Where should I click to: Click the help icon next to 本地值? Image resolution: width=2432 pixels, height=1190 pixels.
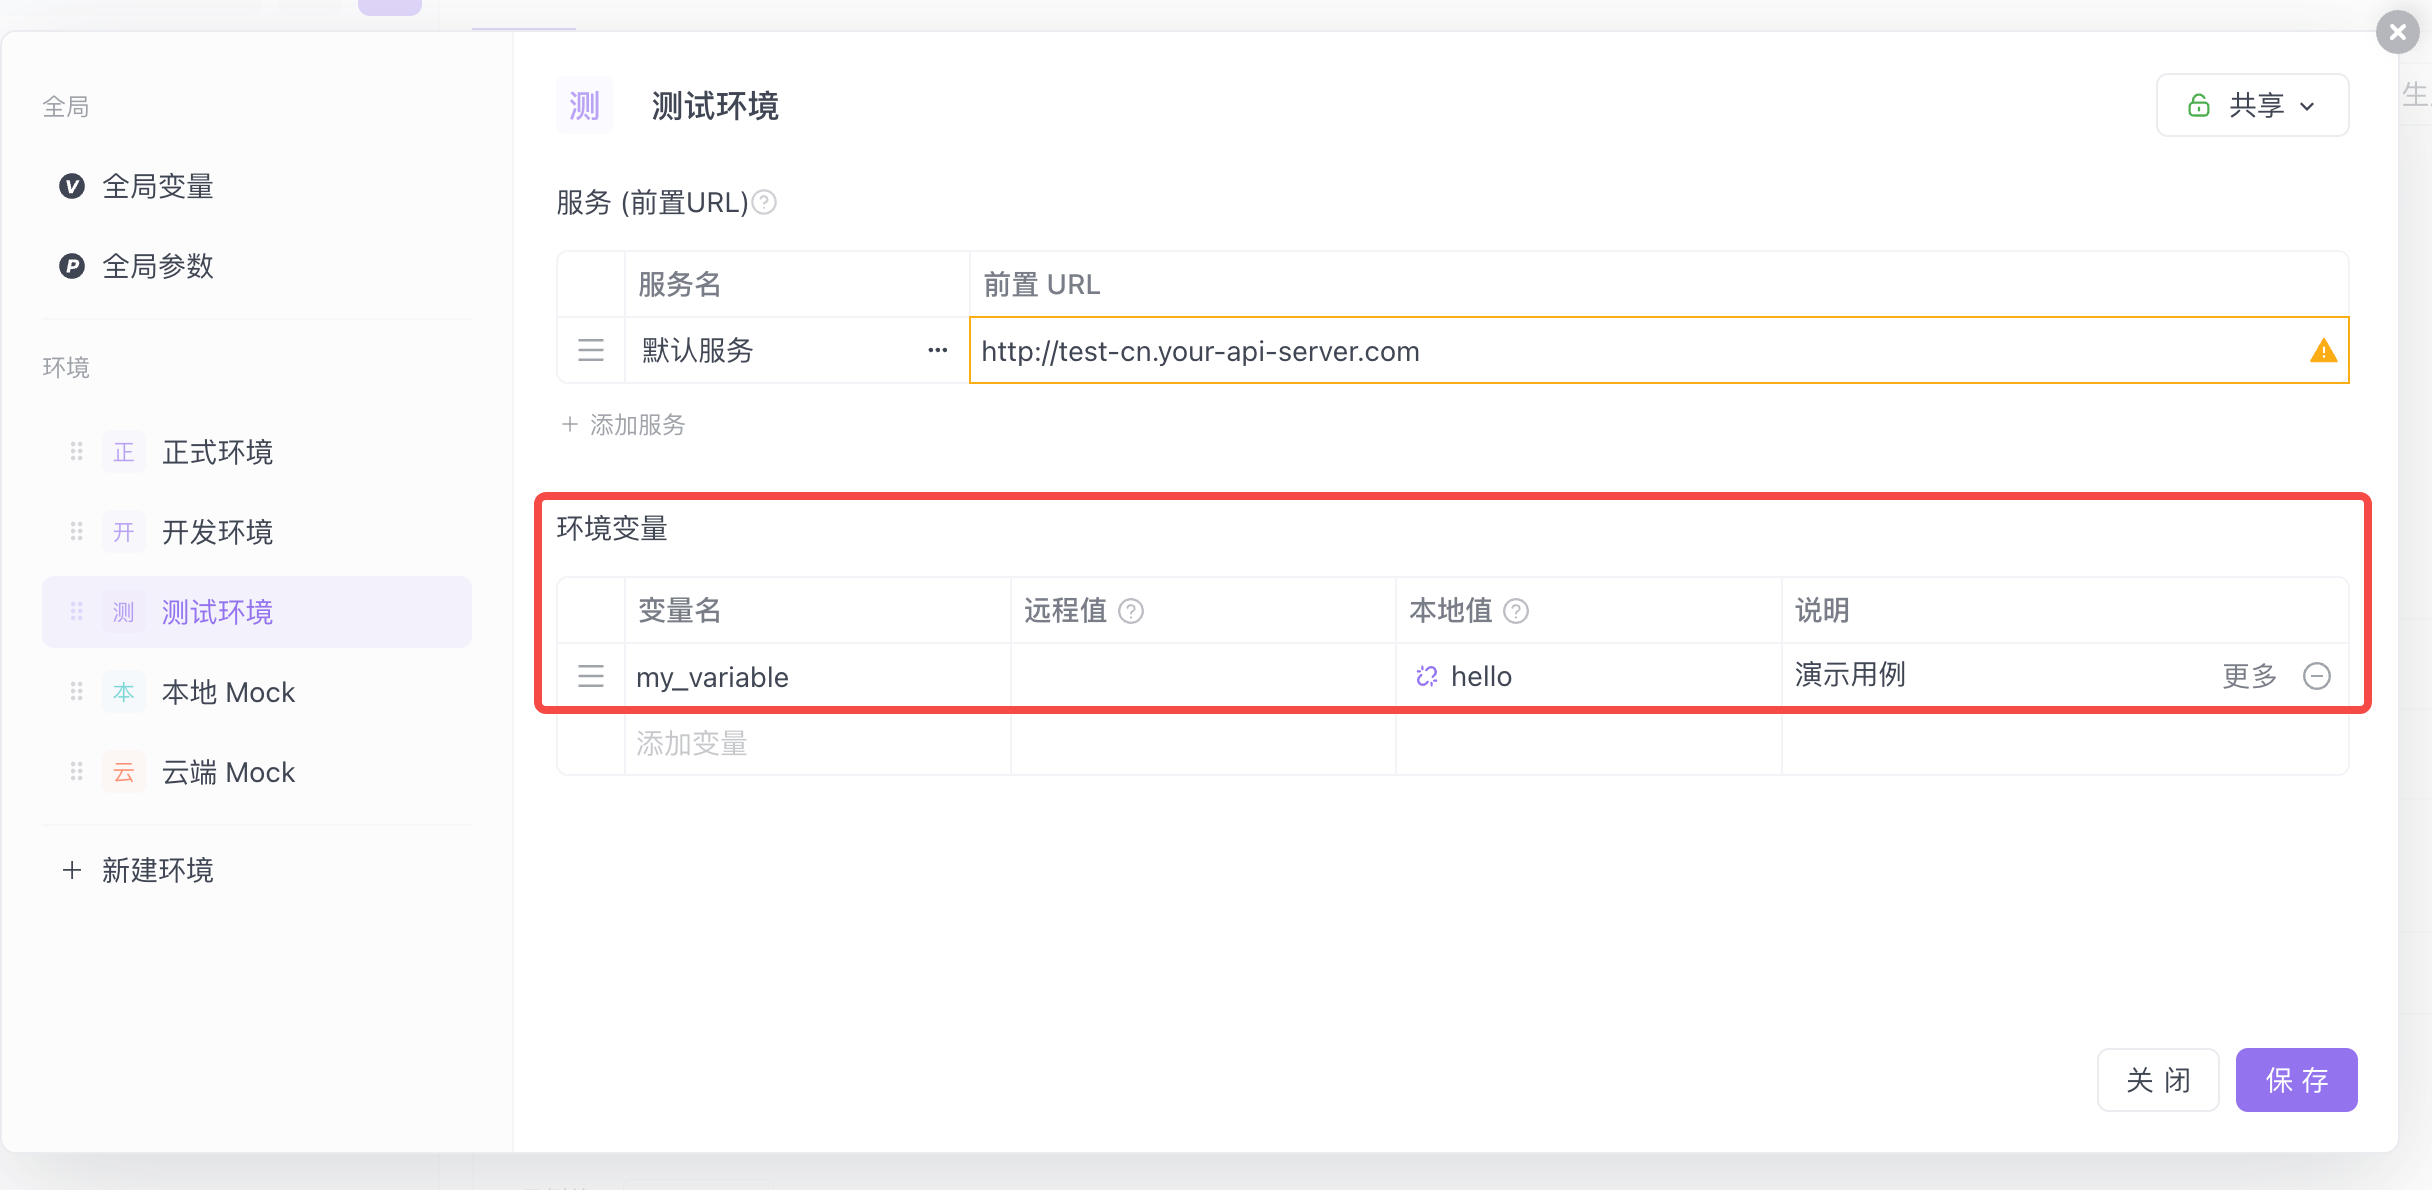(x=1516, y=611)
